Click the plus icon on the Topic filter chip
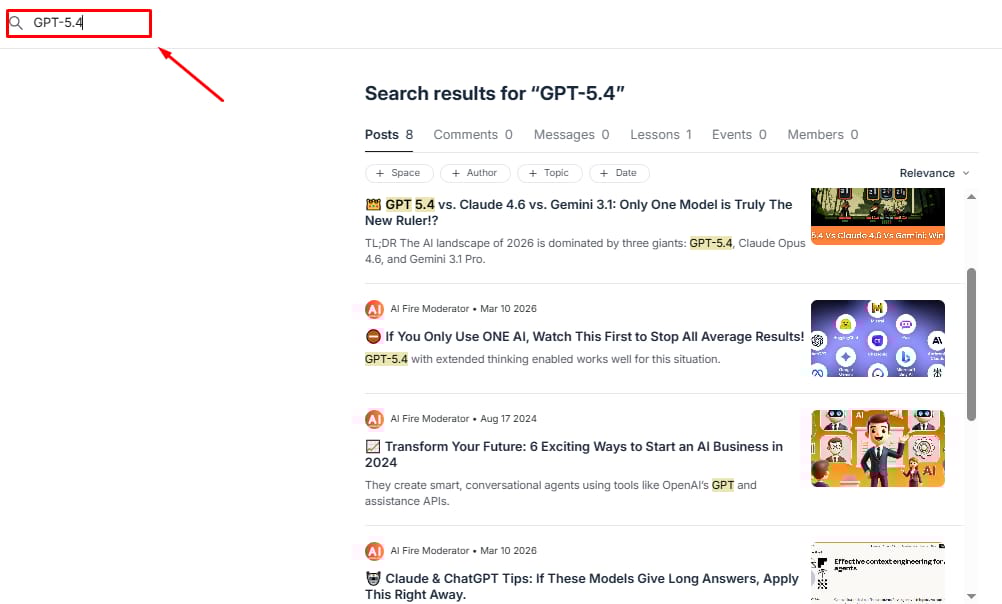This screenshot has width=1002, height=604. [531, 172]
